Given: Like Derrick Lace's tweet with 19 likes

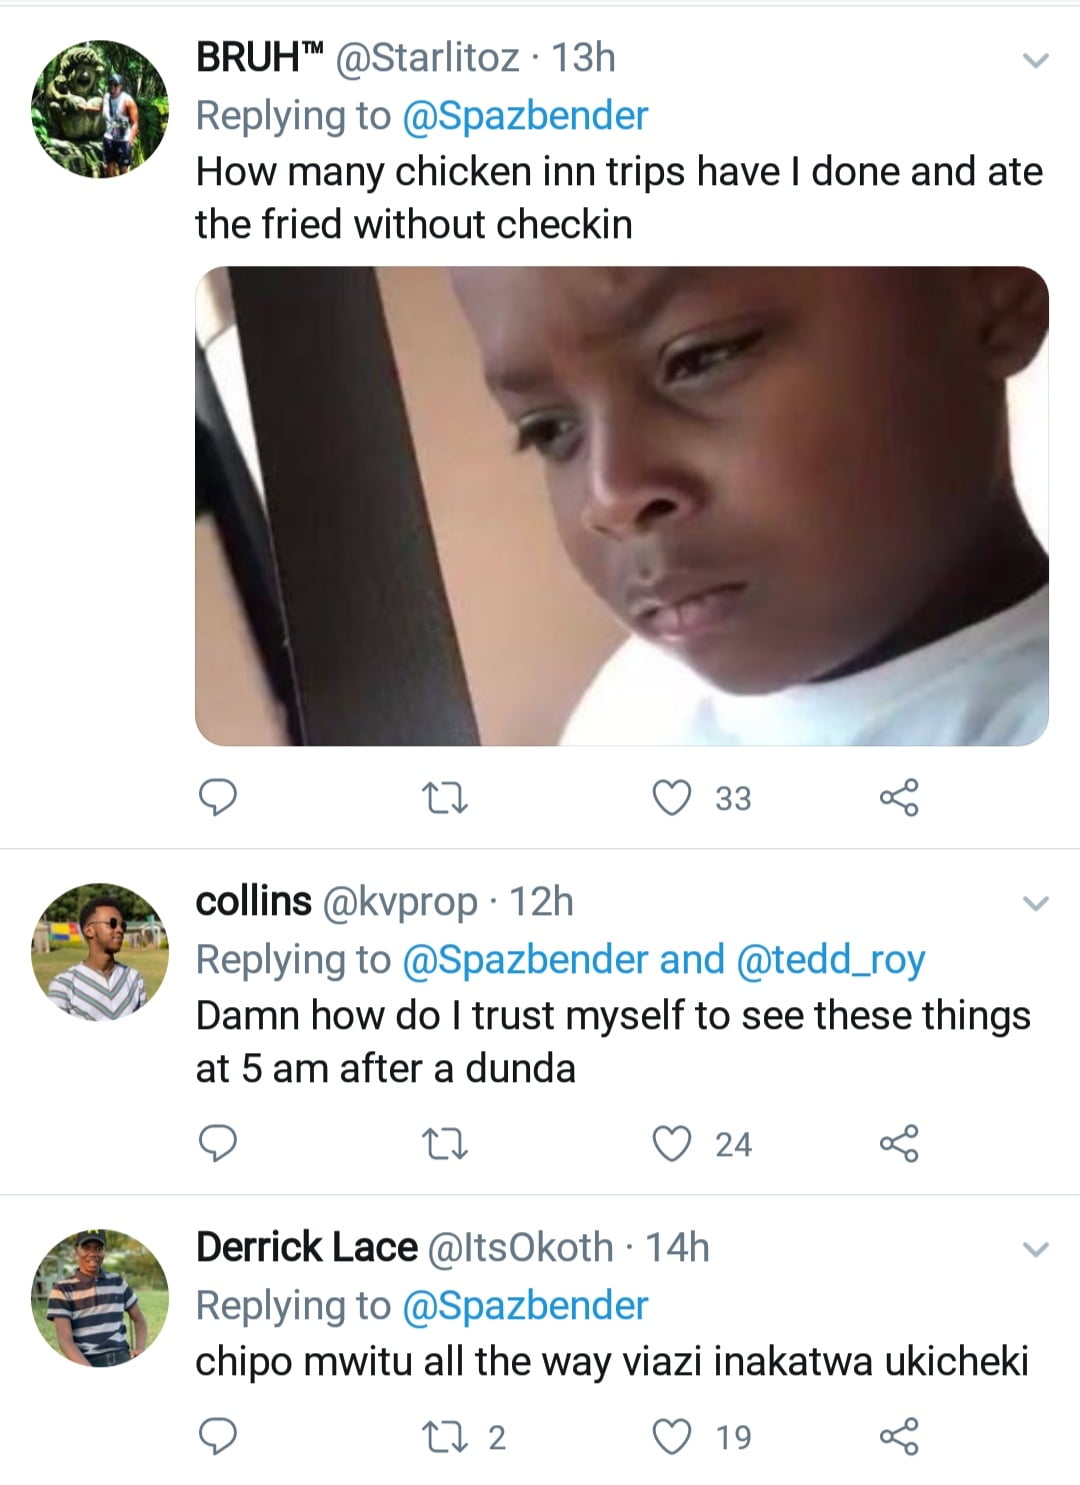Looking at the screenshot, I should tap(672, 1437).
